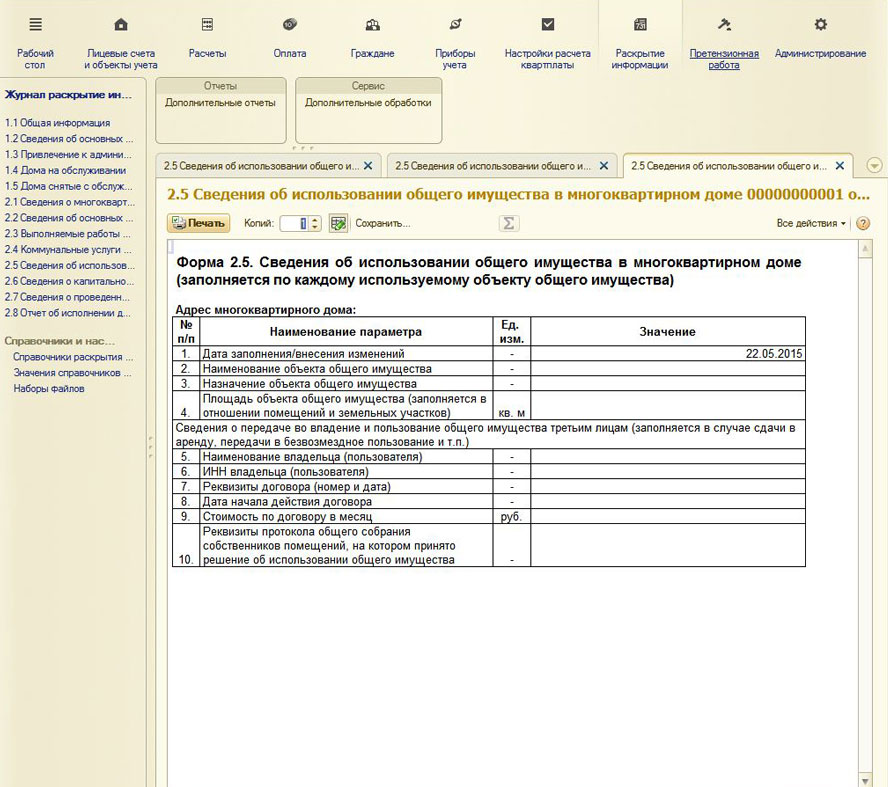
Task: Click the scroll down arrow of report
Action: [865, 779]
